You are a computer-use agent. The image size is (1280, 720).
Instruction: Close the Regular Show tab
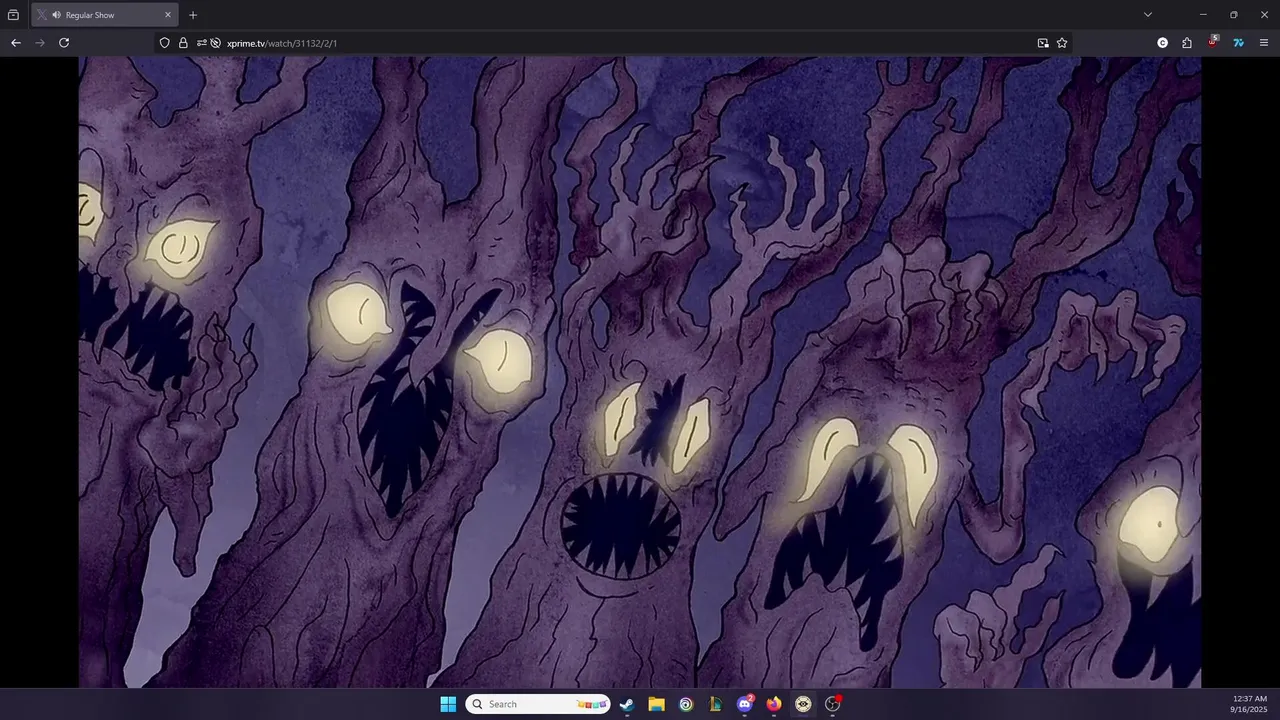pos(168,15)
